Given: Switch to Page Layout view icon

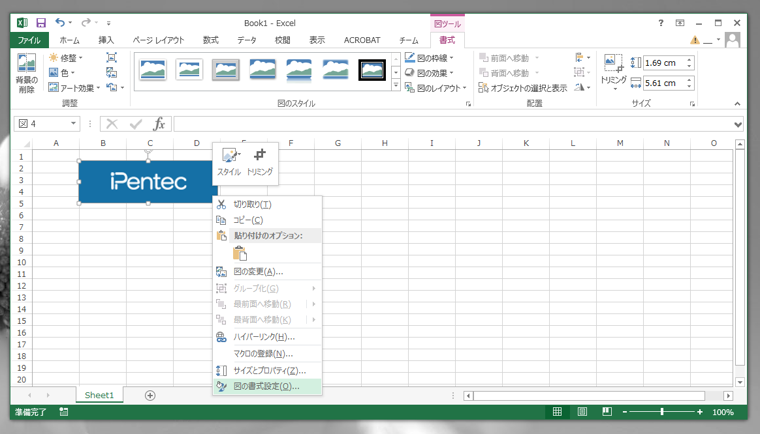Looking at the screenshot, I should (582, 412).
